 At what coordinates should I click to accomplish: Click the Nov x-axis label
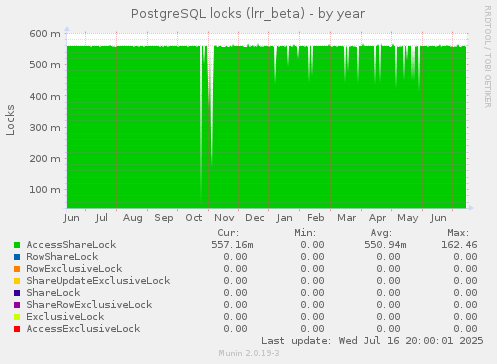[x=224, y=218]
